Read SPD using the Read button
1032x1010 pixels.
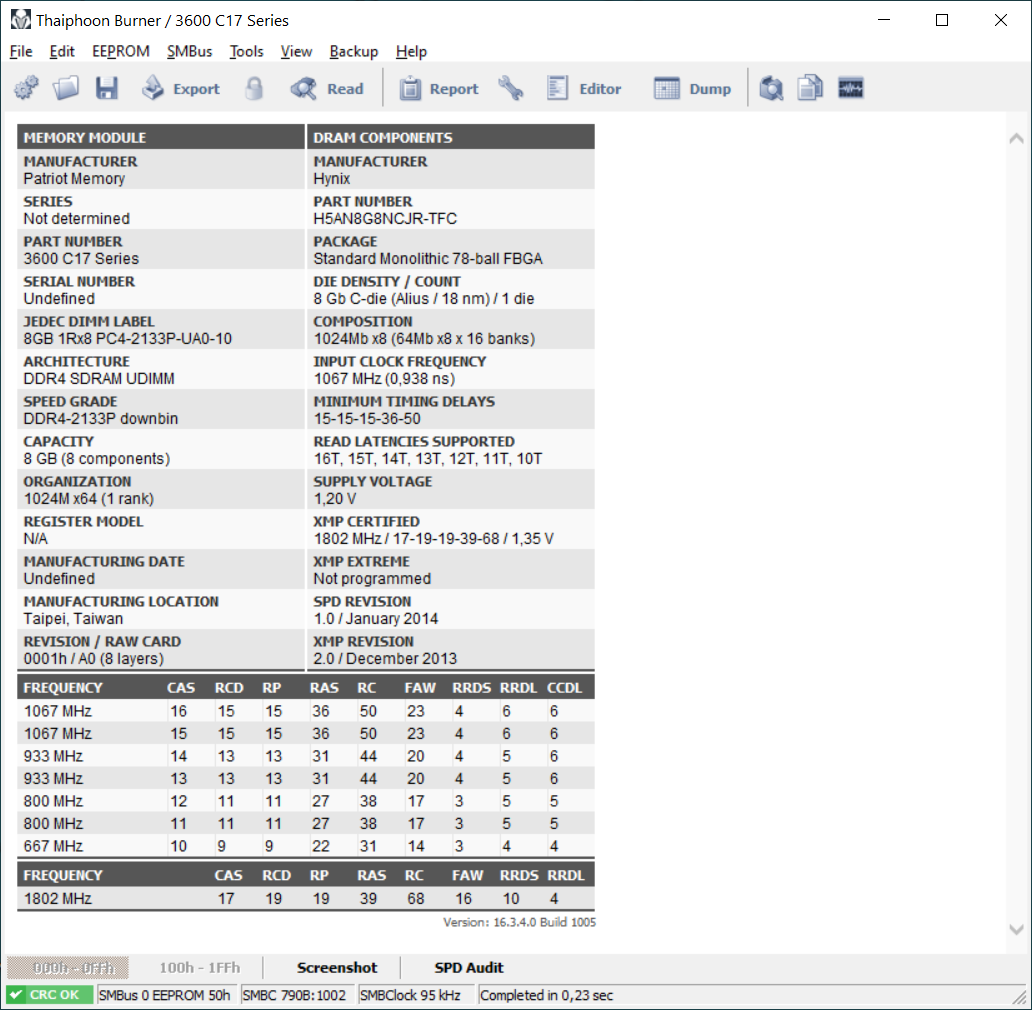pyautogui.click(x=327, y=88)
